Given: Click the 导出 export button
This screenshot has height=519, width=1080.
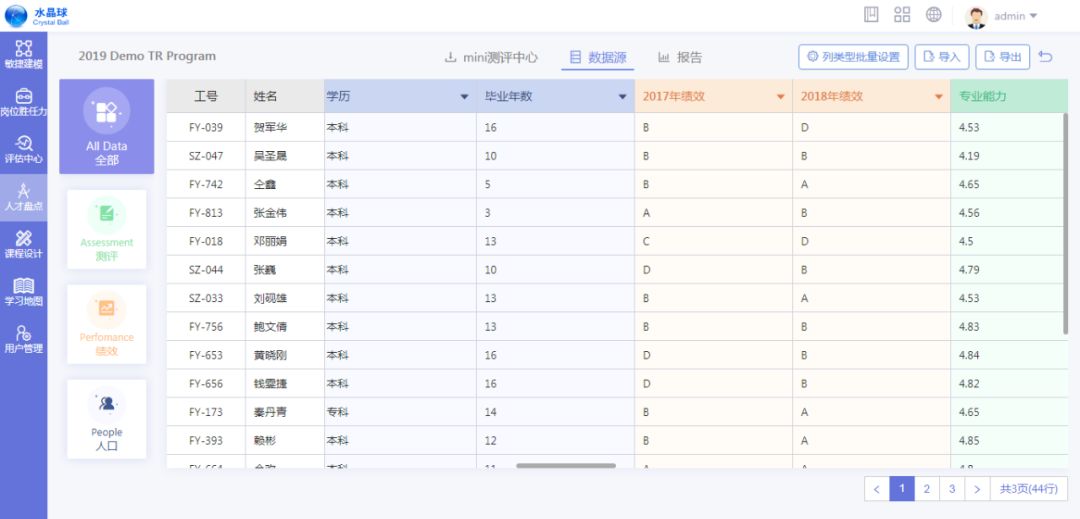Looking at the screenshot, I should coord(1003,57).
